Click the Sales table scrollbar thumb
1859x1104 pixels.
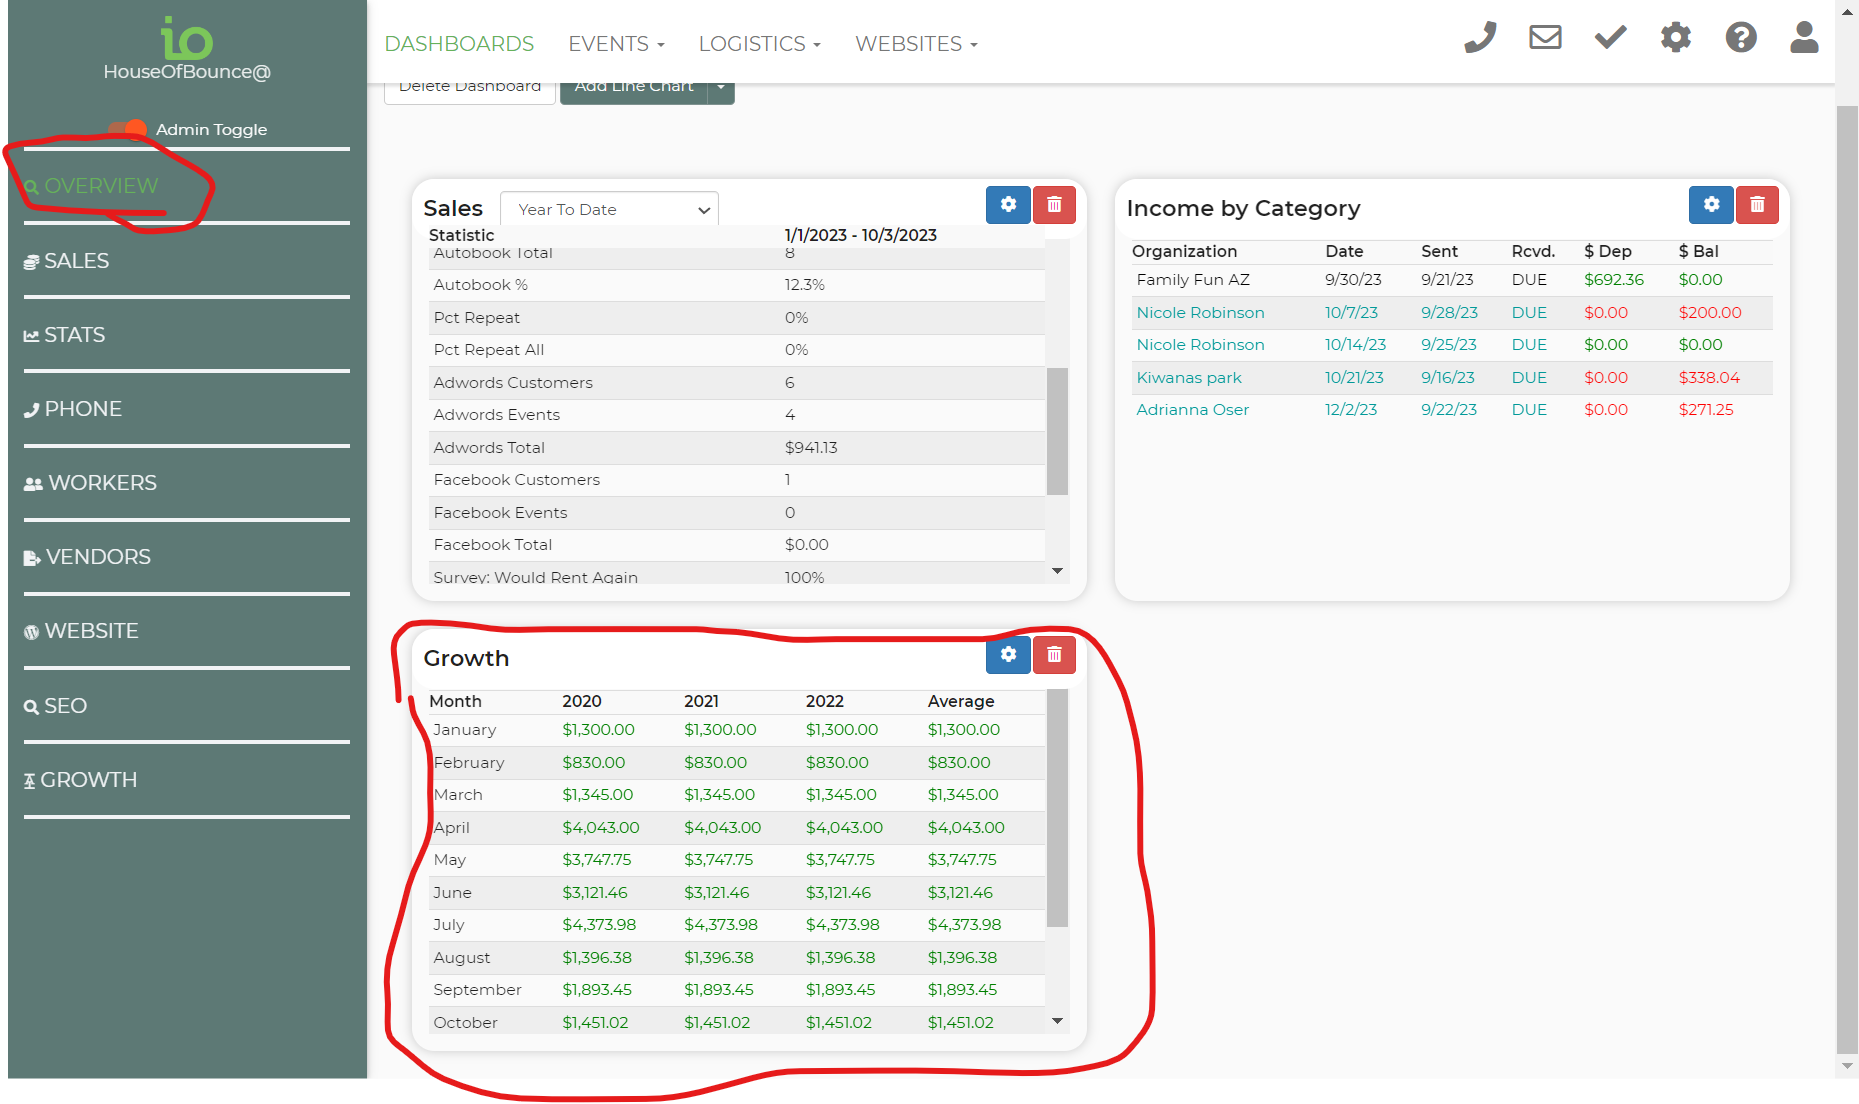pos(1057,431)
